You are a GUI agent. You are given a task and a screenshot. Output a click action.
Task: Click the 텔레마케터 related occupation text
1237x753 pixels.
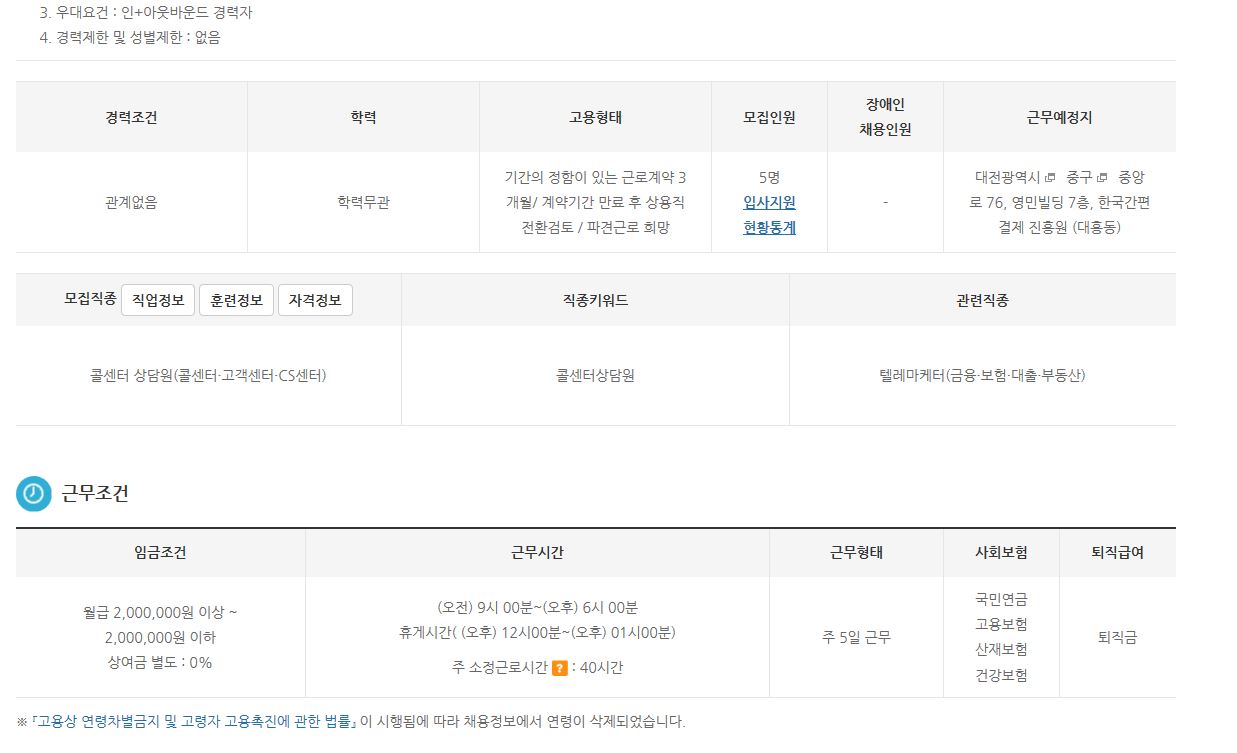click(982, 376)
